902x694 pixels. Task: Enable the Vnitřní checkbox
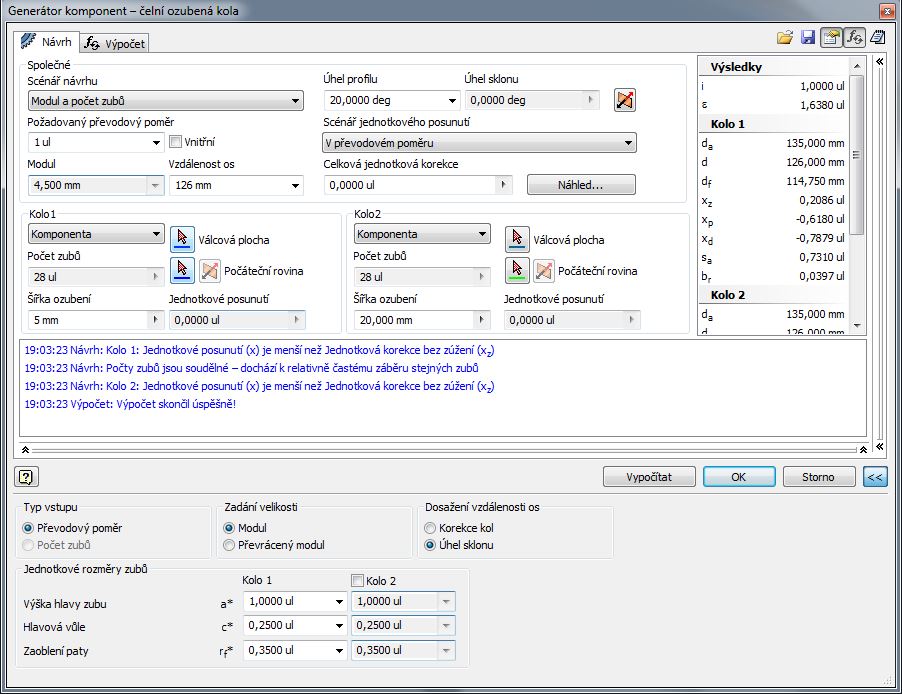tap(176, 142)
